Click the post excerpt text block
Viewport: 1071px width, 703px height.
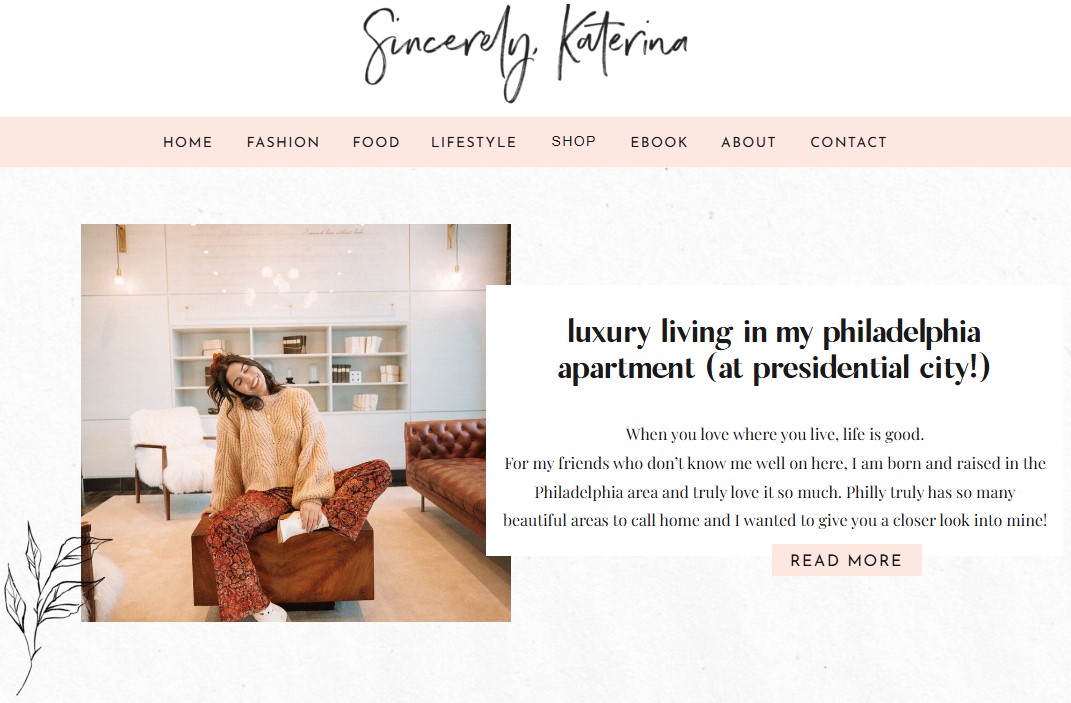coord(775,477)
